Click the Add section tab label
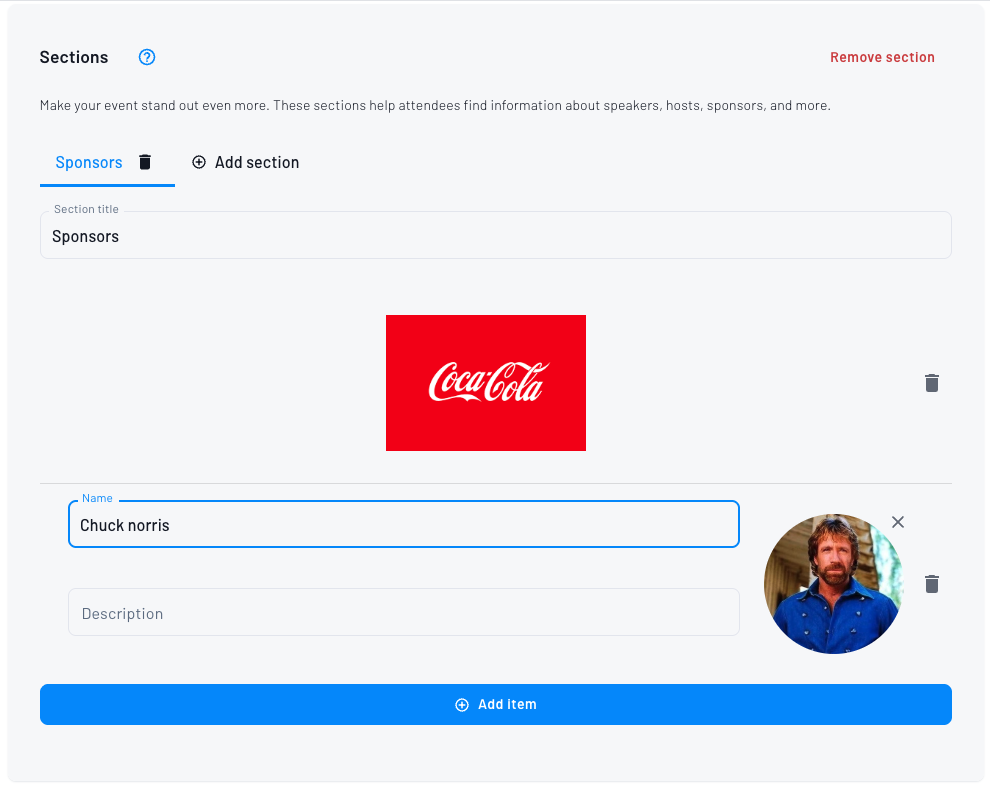The image size is (990, 788). coord(257,162)
